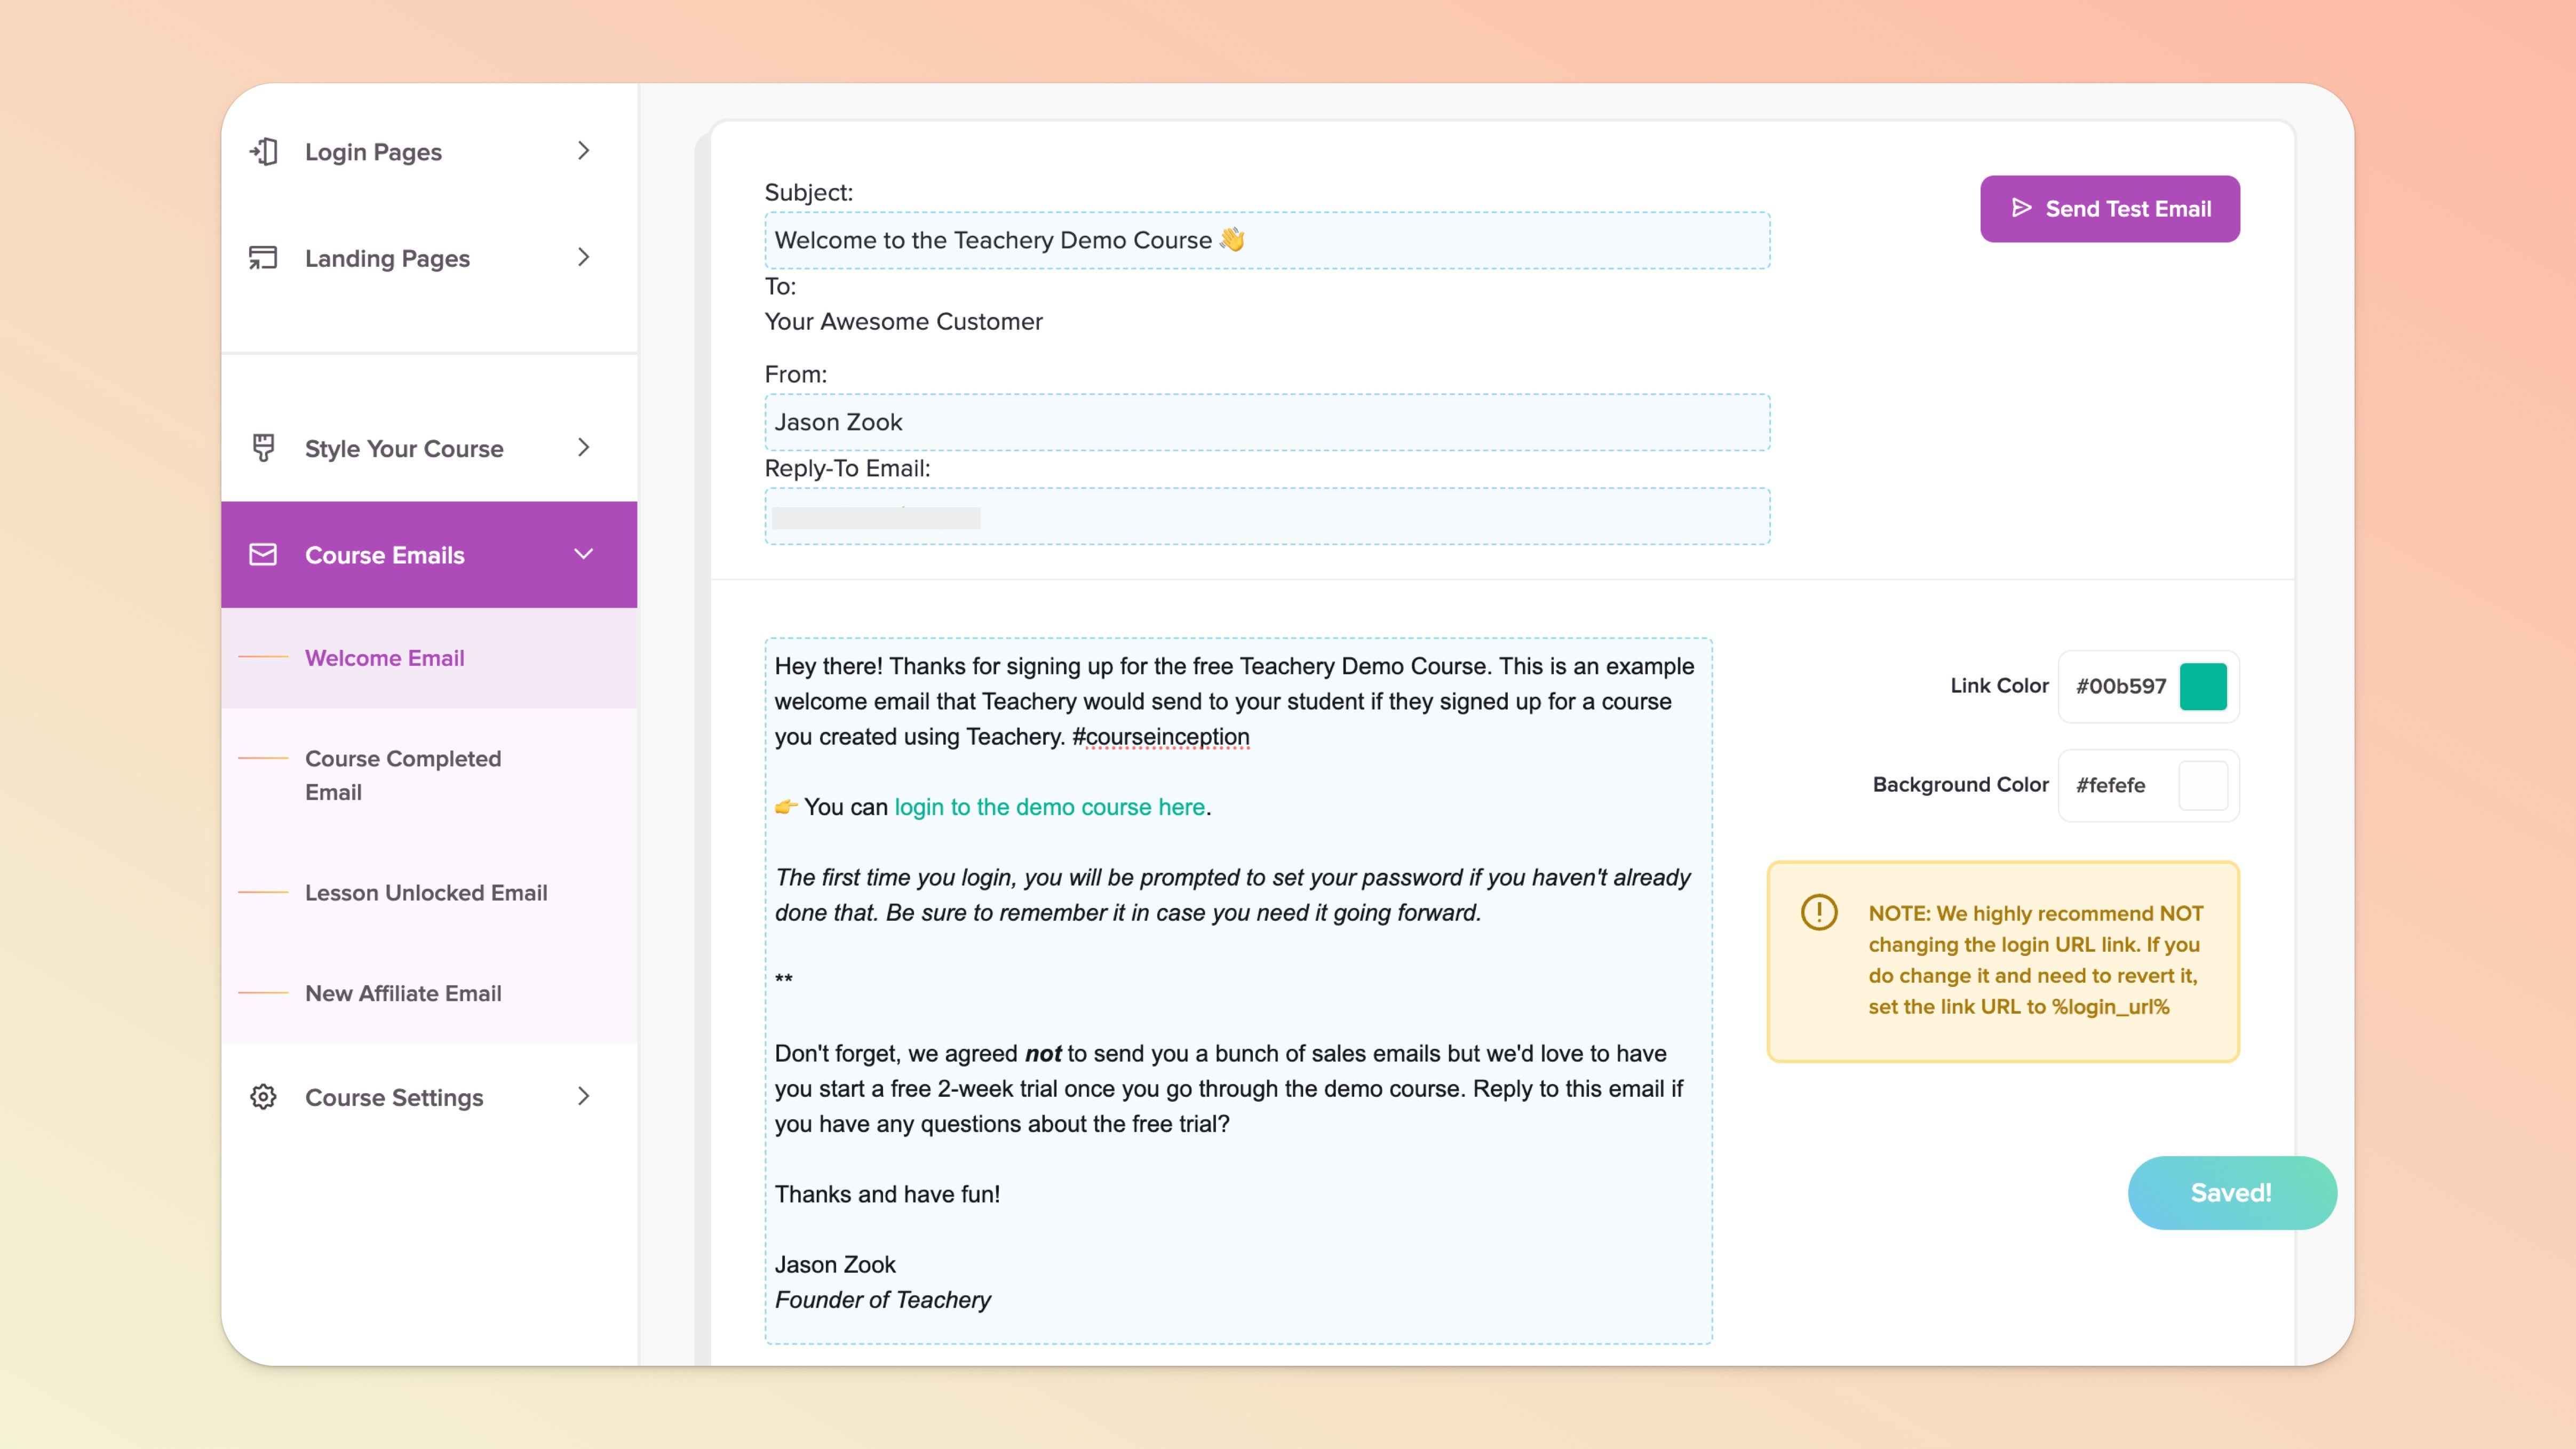2576x1449 pixels.
Task: Click into the Subject input field
Action: coord(1266,240)
